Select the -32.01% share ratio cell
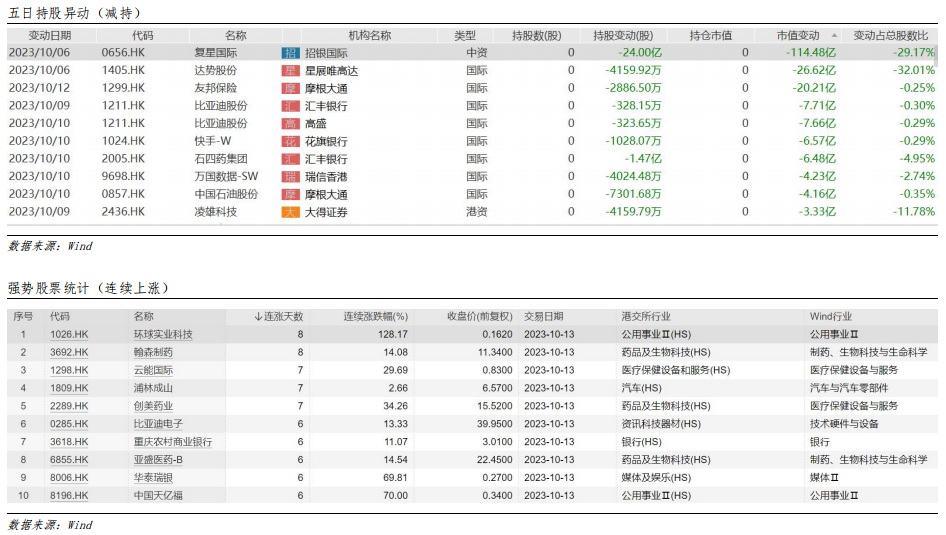 pos(913,71)
